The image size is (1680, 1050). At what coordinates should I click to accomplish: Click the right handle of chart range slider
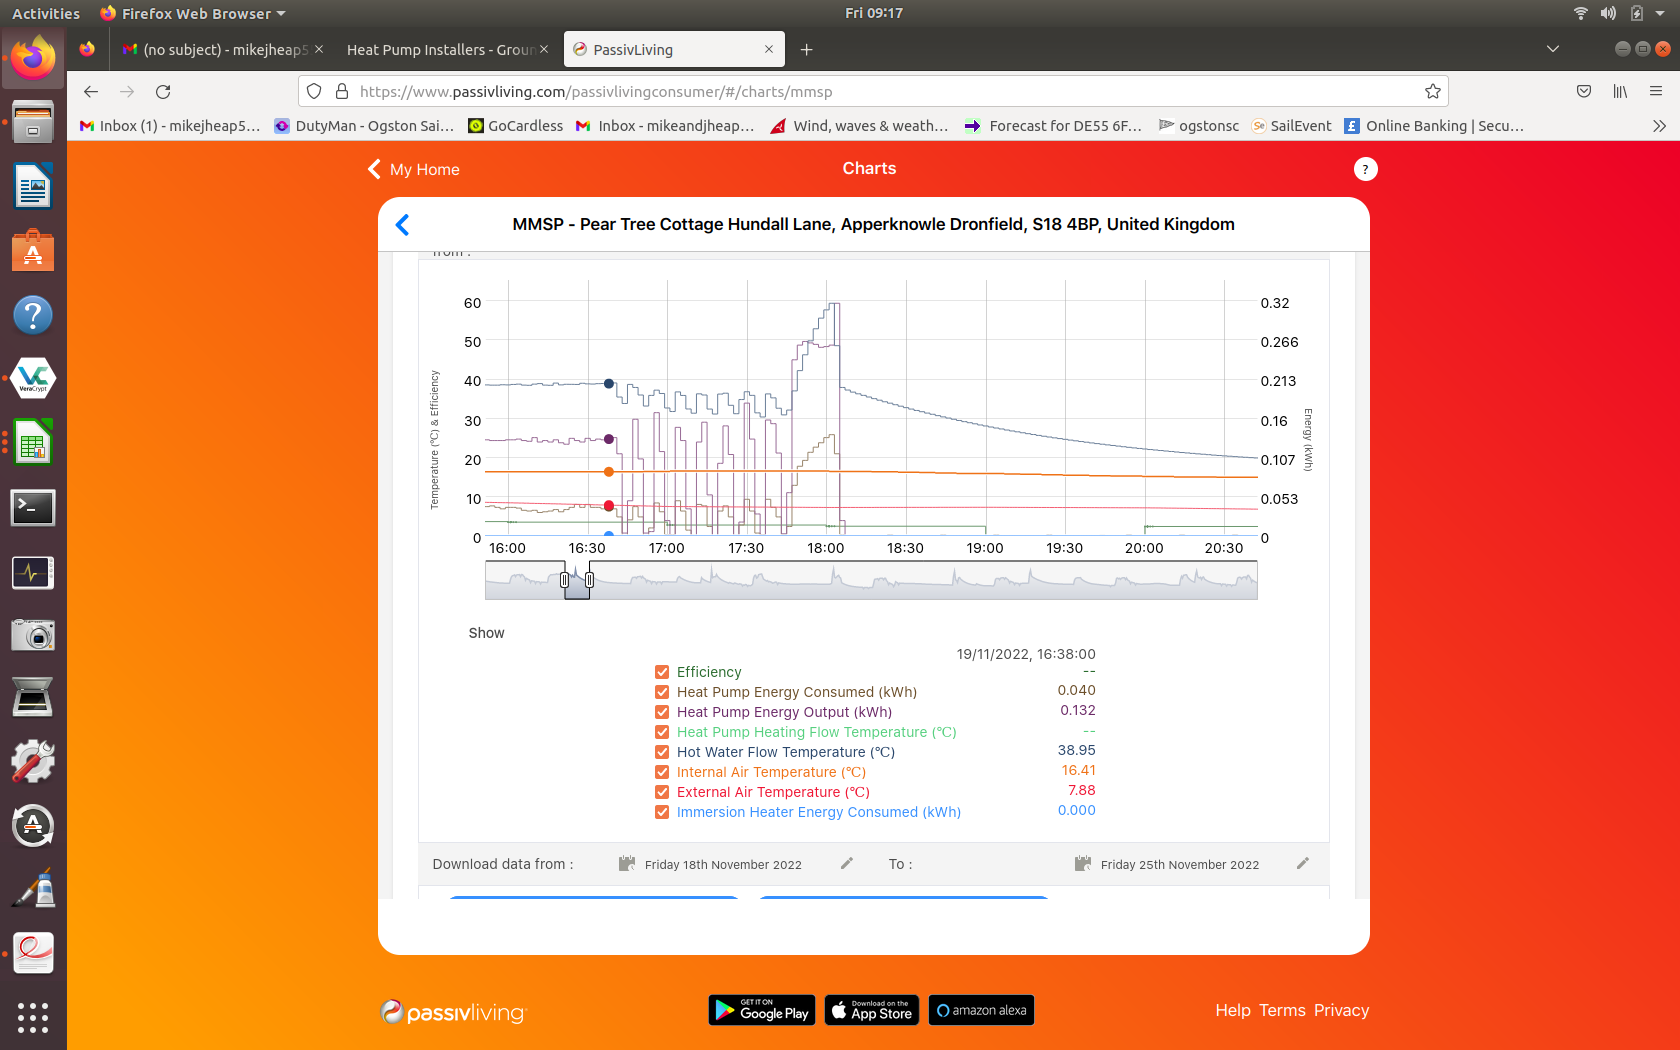point(590,580)
